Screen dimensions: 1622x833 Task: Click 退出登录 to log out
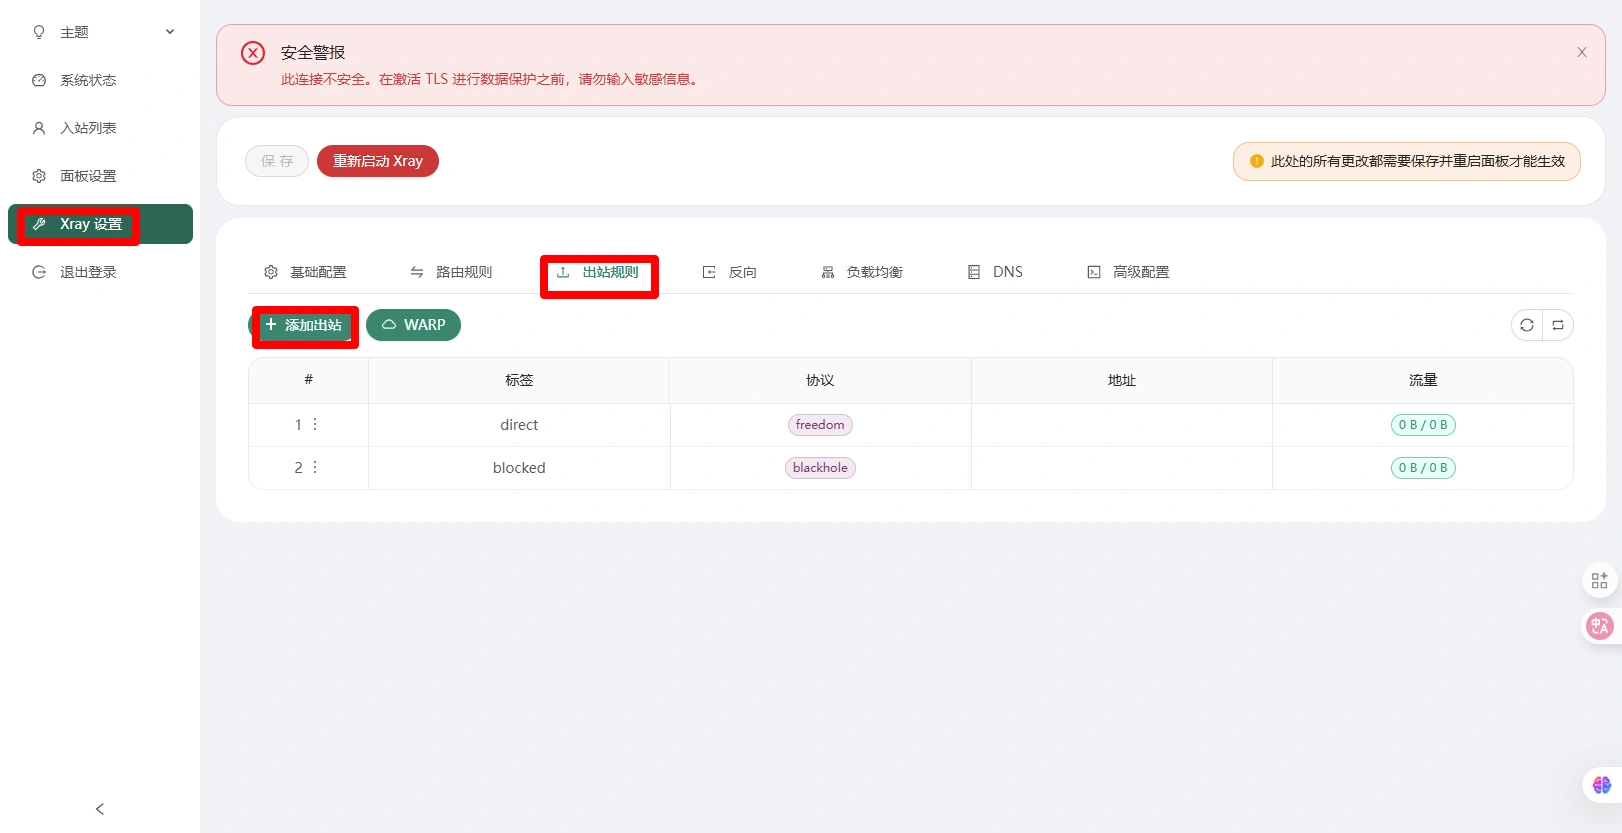pyautogui.click(x=88, y=272)
